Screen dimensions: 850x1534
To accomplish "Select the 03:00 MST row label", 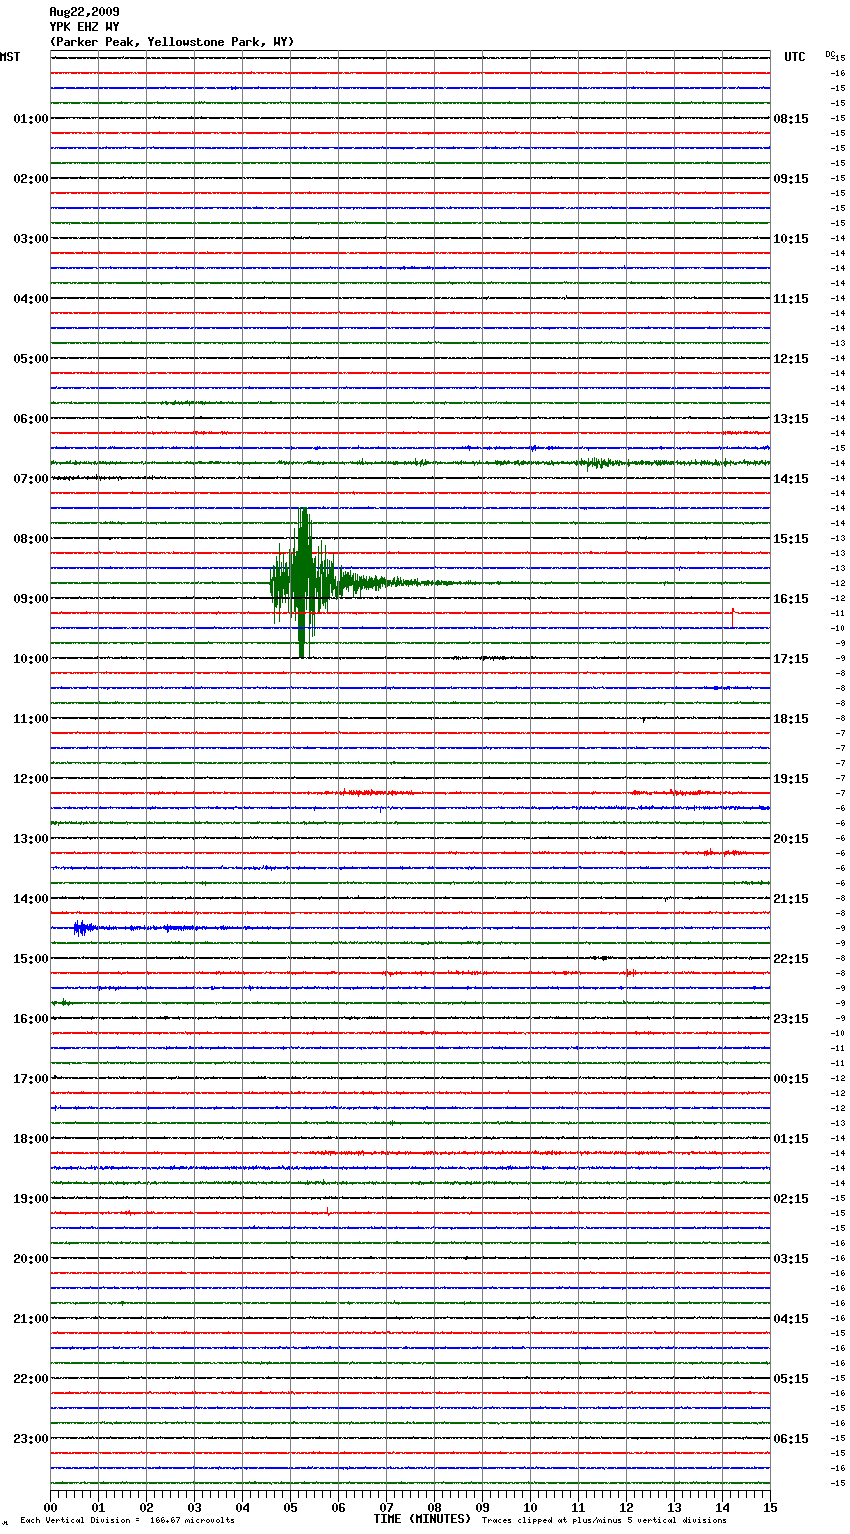I will (30, 239).
